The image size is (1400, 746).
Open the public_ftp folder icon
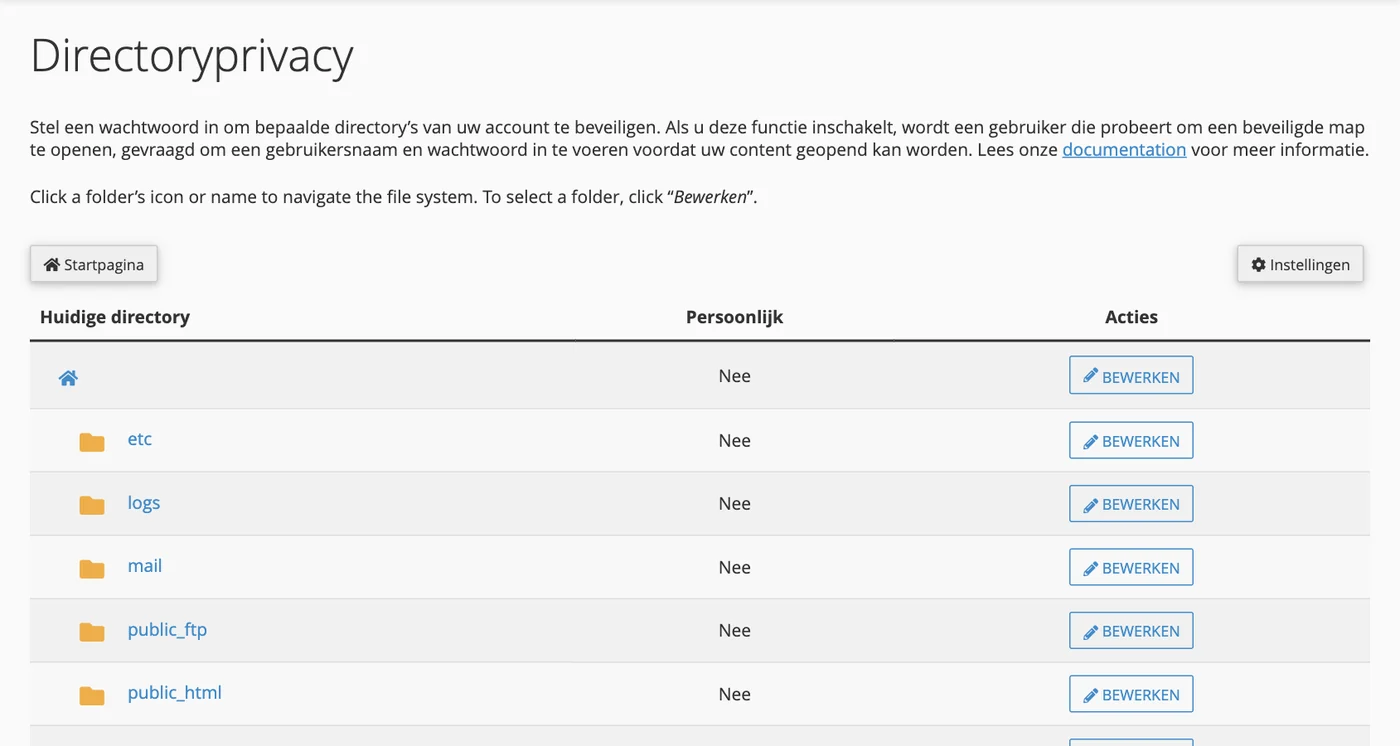click(x=92, y=631)
